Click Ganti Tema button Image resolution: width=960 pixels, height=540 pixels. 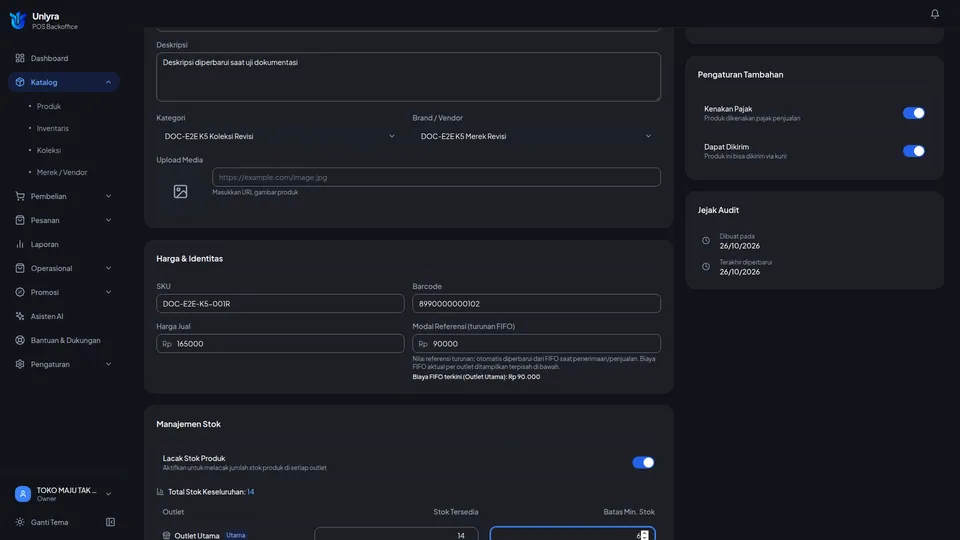point(49,522)
